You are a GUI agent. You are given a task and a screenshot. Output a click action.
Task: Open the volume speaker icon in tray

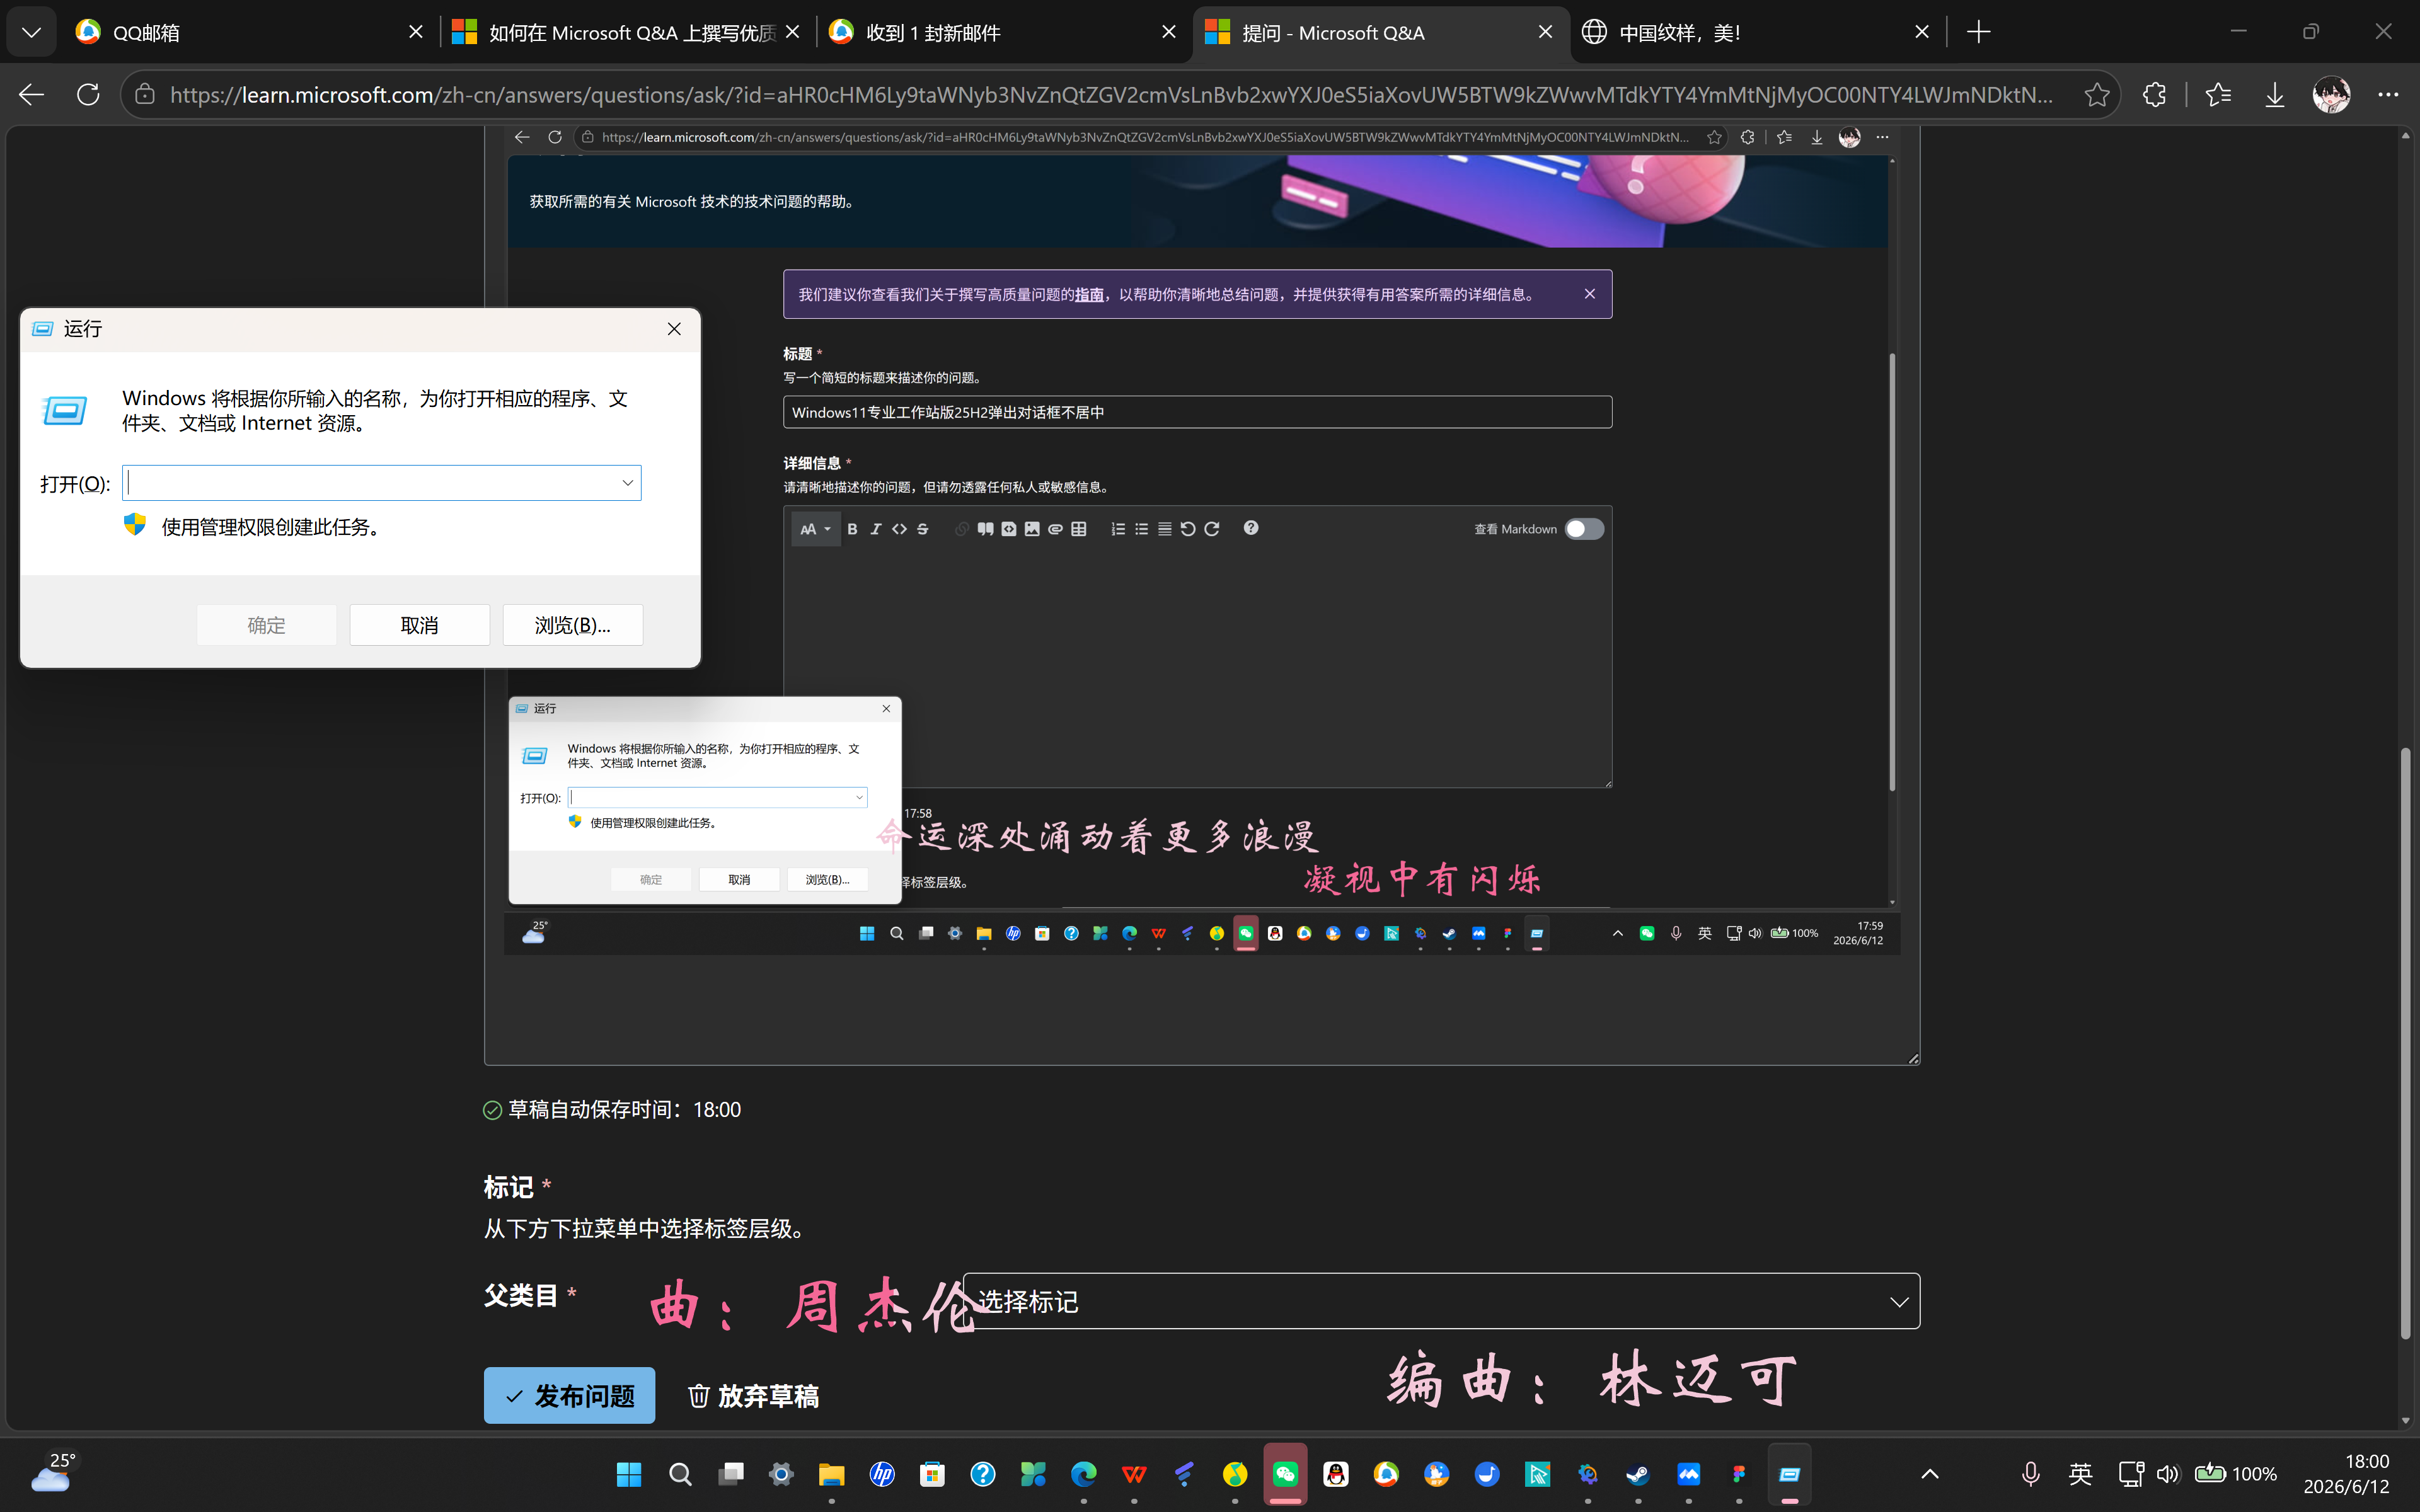[2167, 1474]
